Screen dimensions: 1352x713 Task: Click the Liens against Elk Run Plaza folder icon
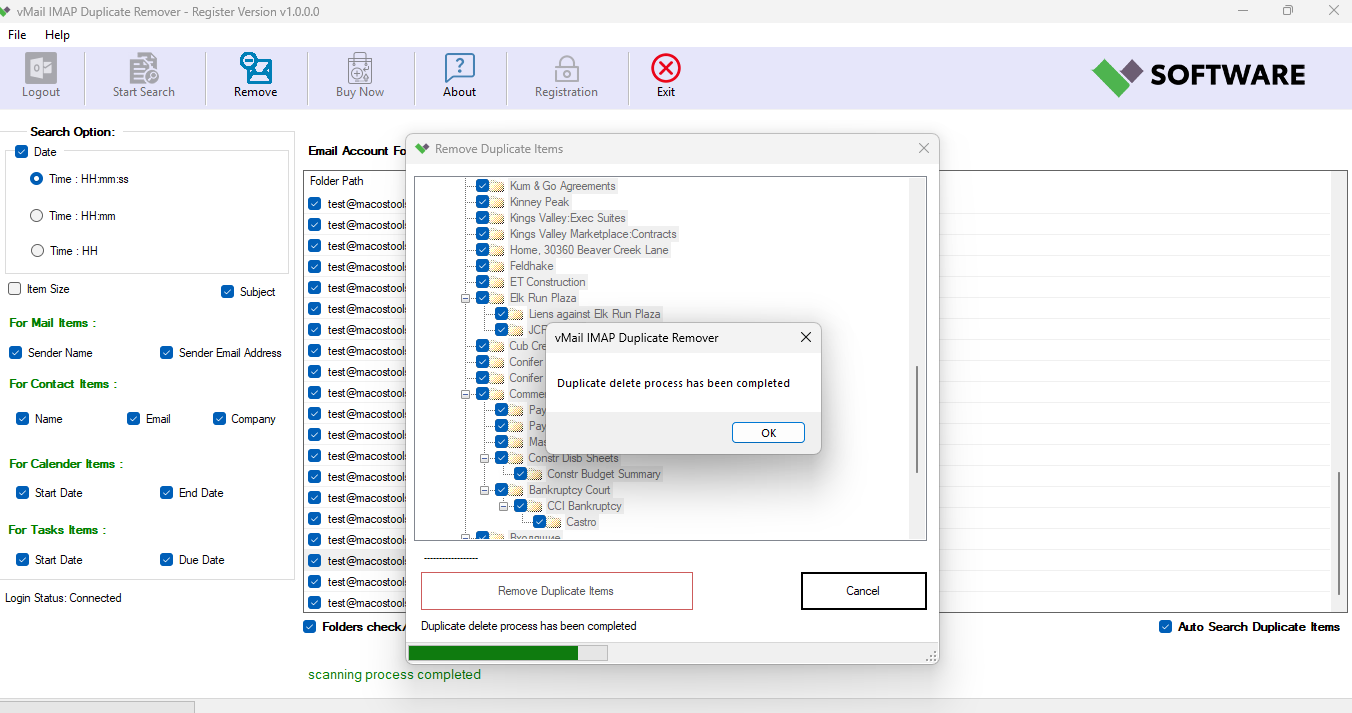[x=516, y=314]
